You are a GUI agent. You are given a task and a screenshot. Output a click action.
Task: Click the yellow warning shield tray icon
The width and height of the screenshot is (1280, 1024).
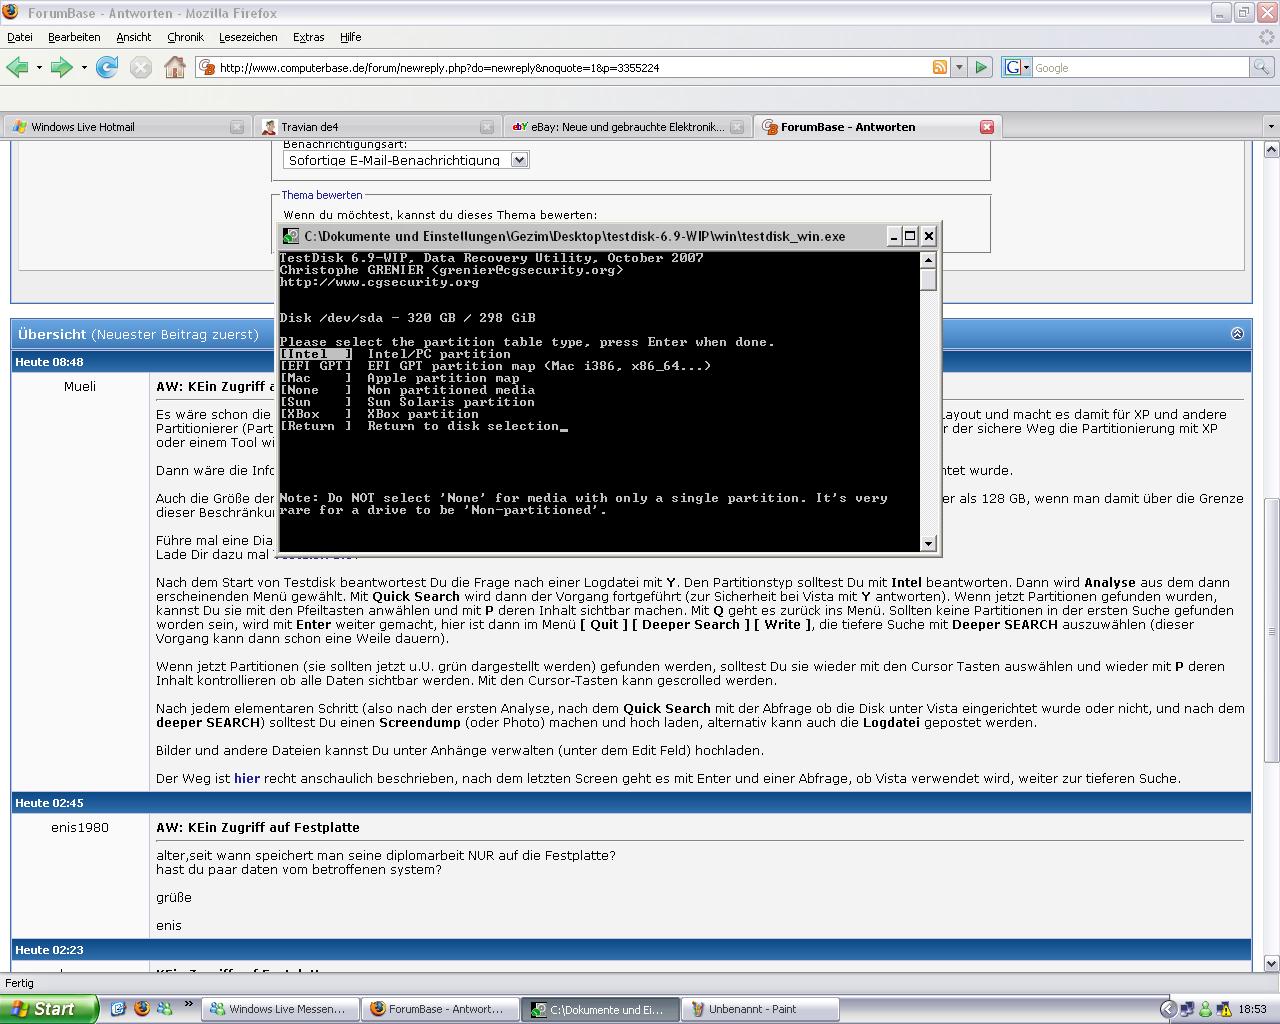pyautogui.click(x=1224, y=1009)
